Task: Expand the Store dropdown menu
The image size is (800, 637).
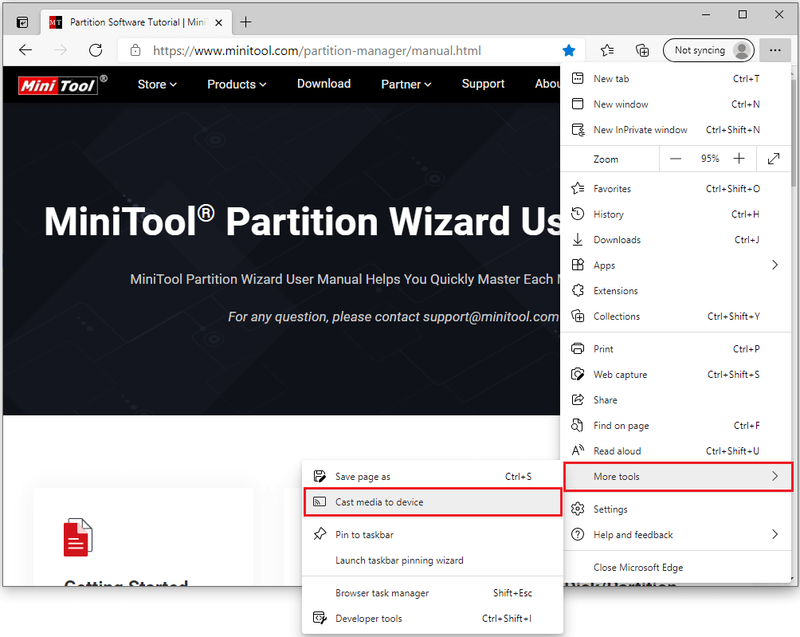Action: click(157, 84)
